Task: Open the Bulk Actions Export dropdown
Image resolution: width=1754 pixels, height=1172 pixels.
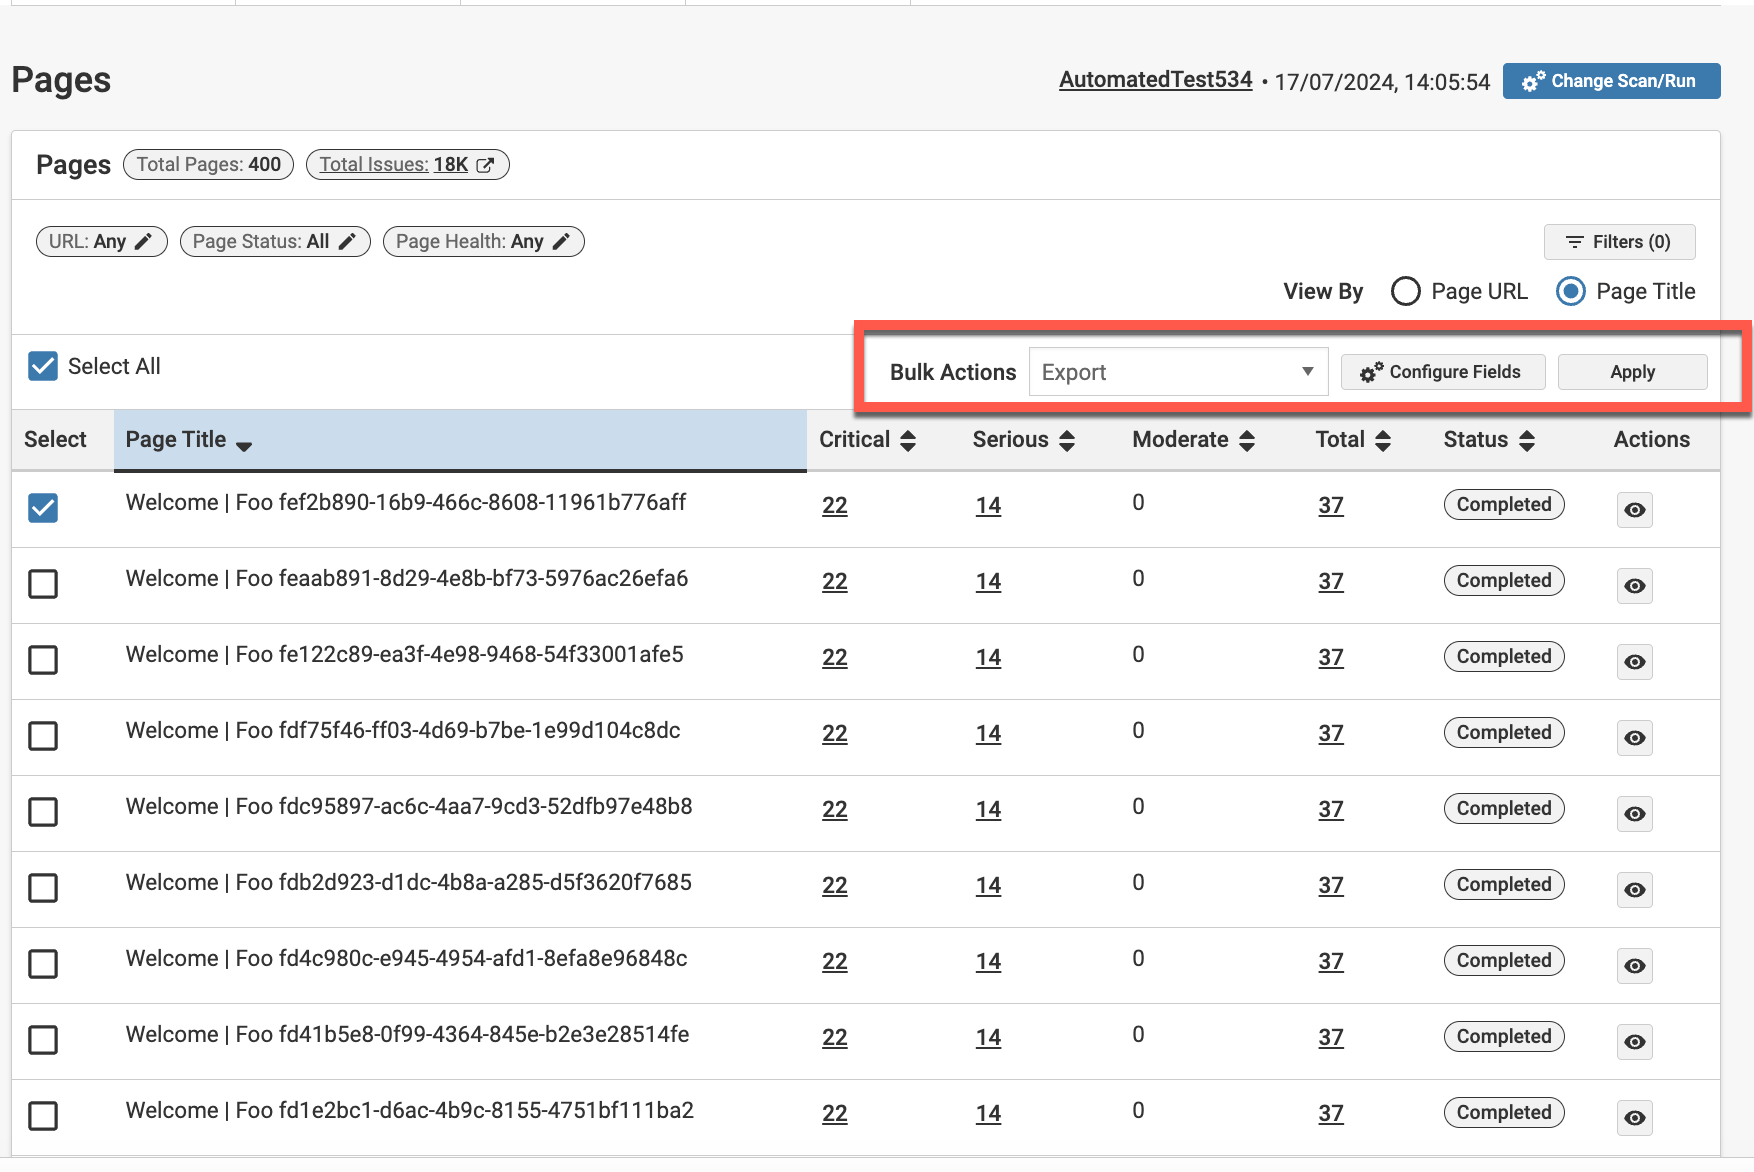Action: (x=1177, y=372)
